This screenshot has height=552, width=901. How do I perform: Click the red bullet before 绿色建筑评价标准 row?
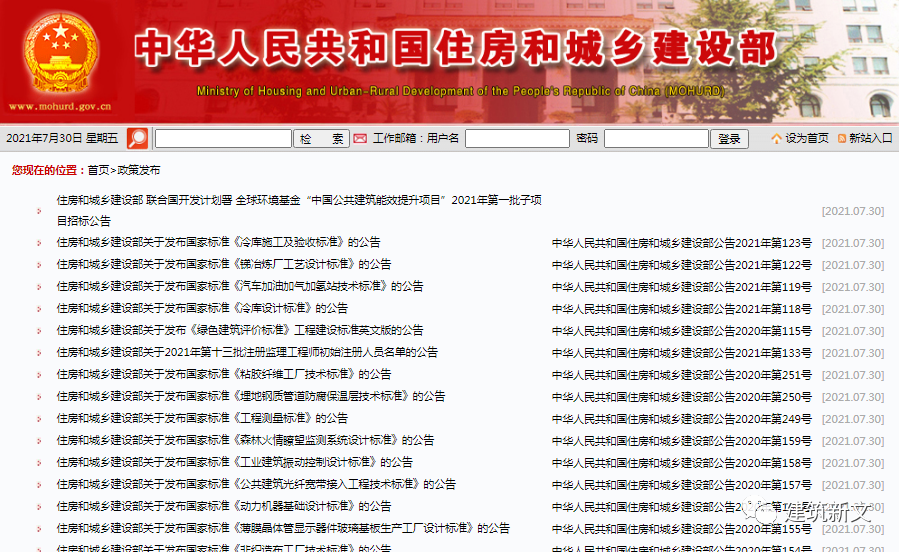tap(39, 331)
